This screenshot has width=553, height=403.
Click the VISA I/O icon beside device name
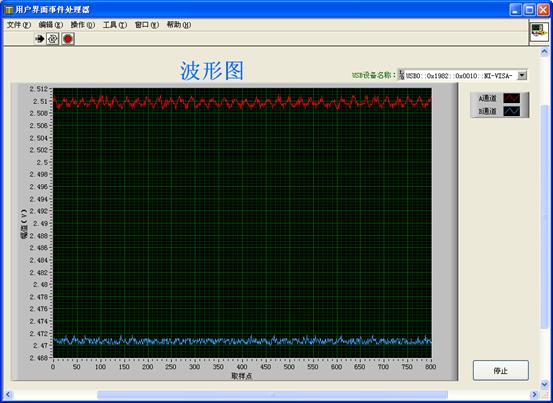tap(401, 75)
